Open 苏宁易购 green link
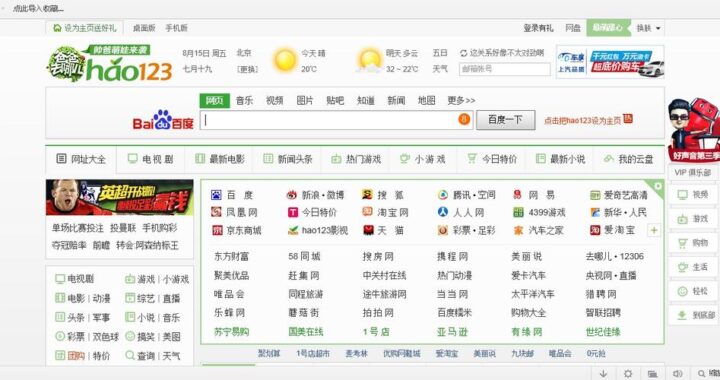The image size is (720, 380). pos(231,331)
